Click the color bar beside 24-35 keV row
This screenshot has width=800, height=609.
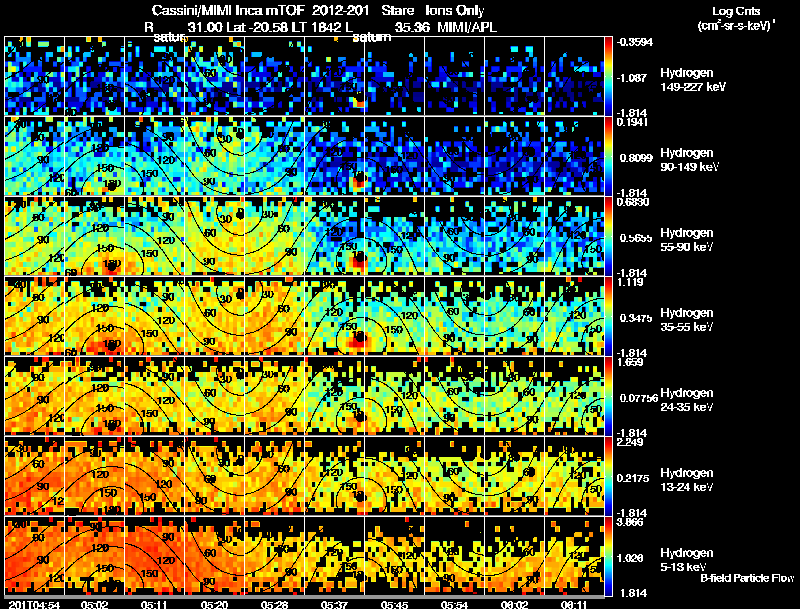tap(608, 396)
